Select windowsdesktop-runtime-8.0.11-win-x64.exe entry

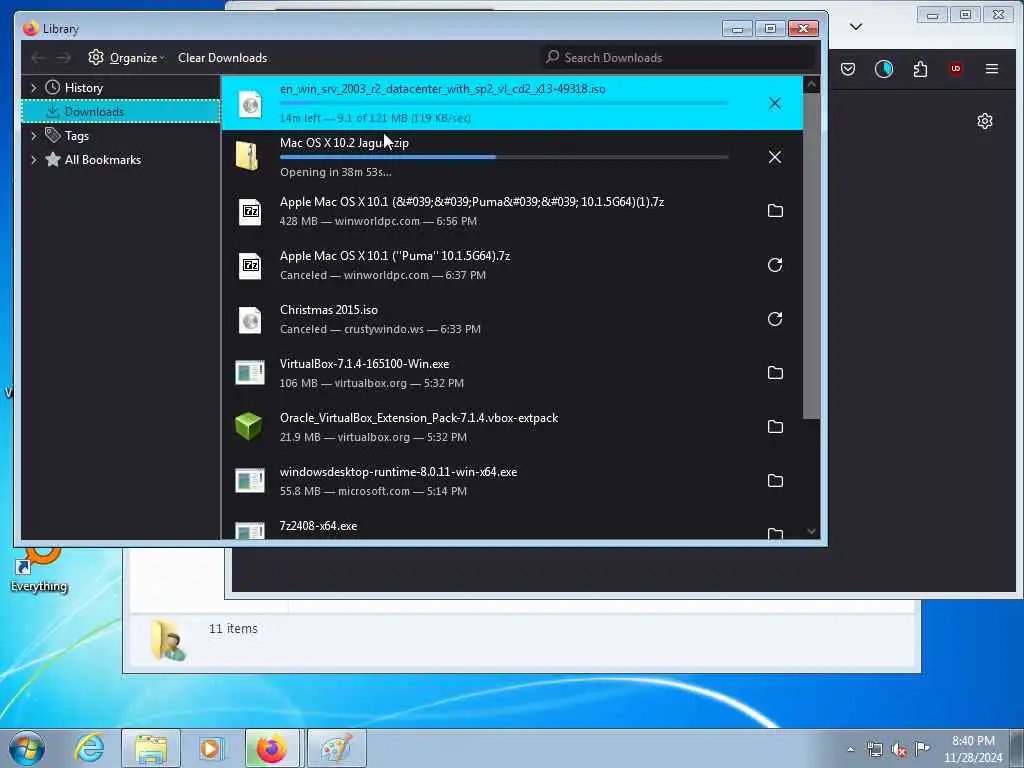pos(512,481)
